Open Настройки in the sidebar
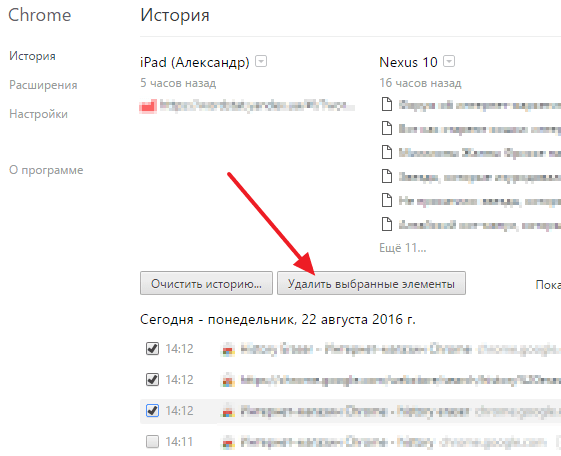The width and height of the screenshot is (561, 456). click(x=38, y=114)
